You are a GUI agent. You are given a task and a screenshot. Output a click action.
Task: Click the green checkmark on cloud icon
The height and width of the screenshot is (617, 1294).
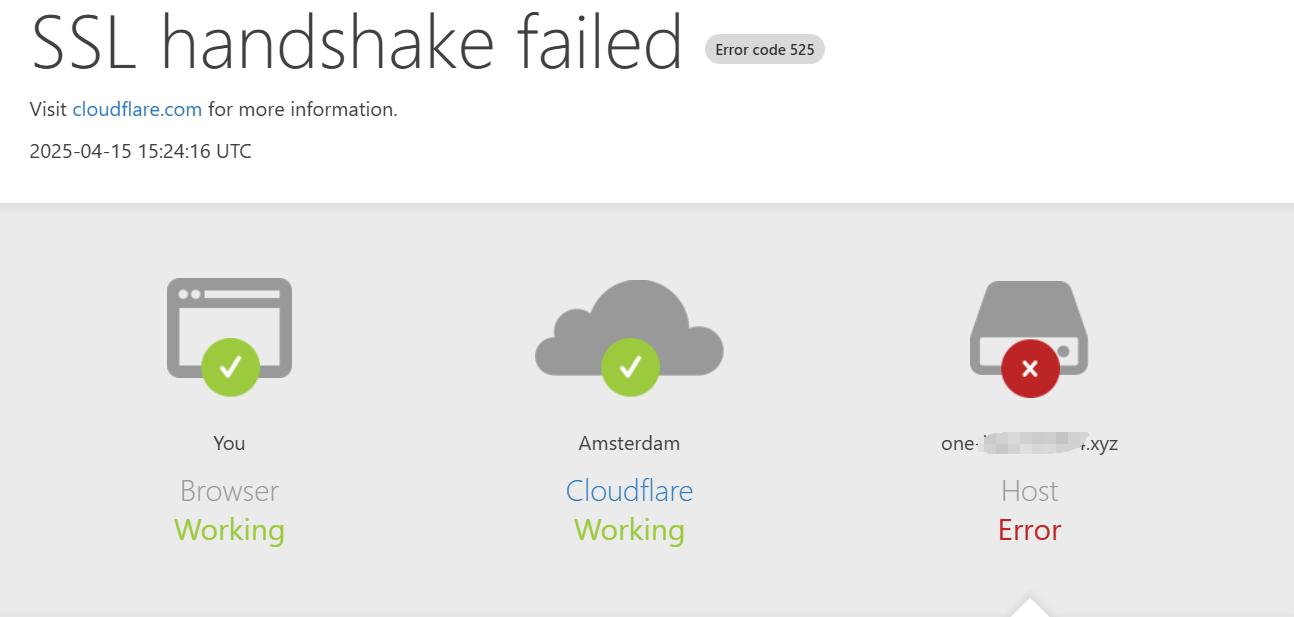(x=630, y=367)
